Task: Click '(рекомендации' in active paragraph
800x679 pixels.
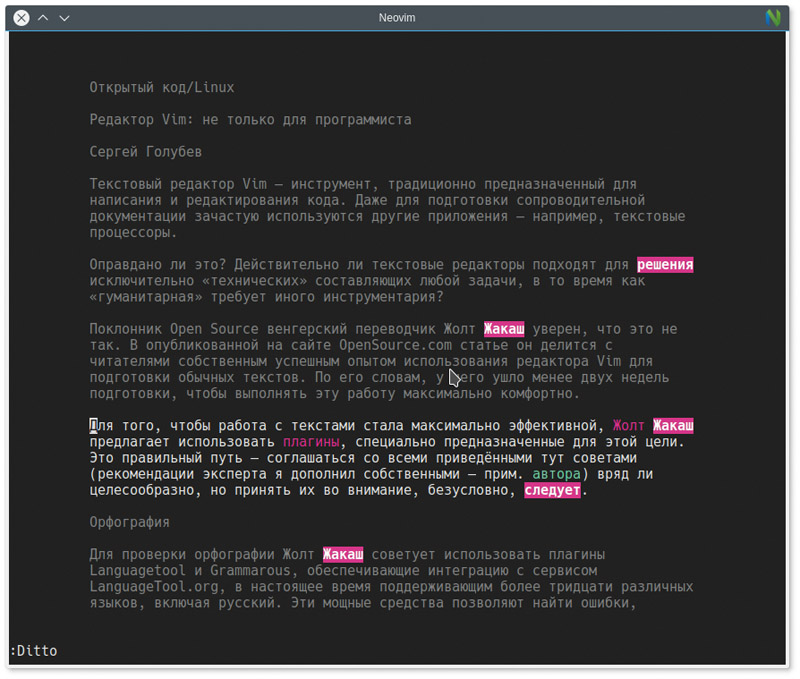Action: (x=142, y=474)
